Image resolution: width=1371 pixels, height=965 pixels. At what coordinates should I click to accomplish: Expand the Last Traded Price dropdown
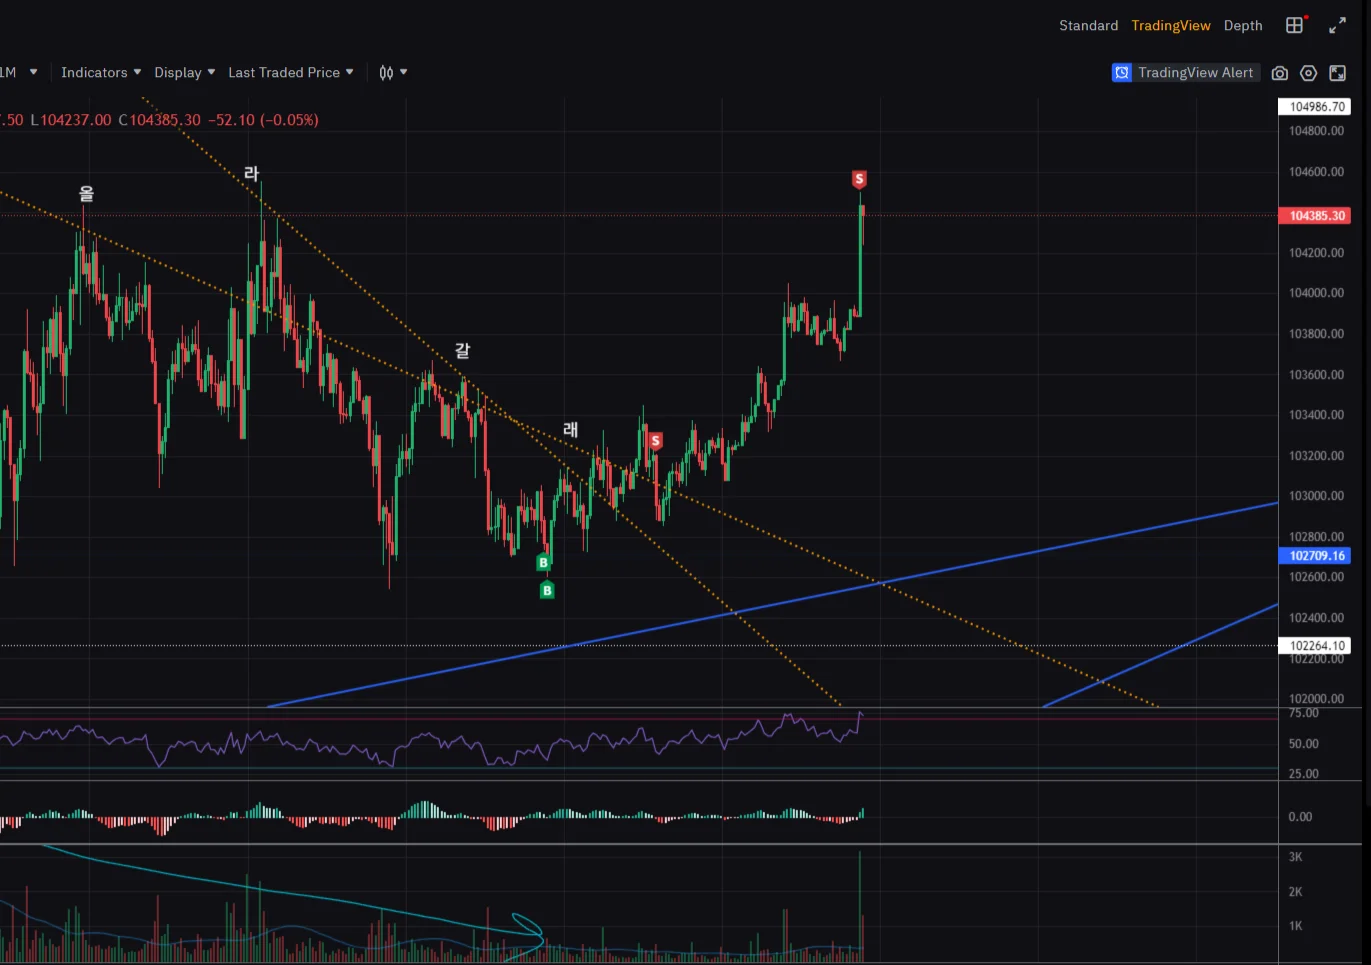click(x=291, y=72)
